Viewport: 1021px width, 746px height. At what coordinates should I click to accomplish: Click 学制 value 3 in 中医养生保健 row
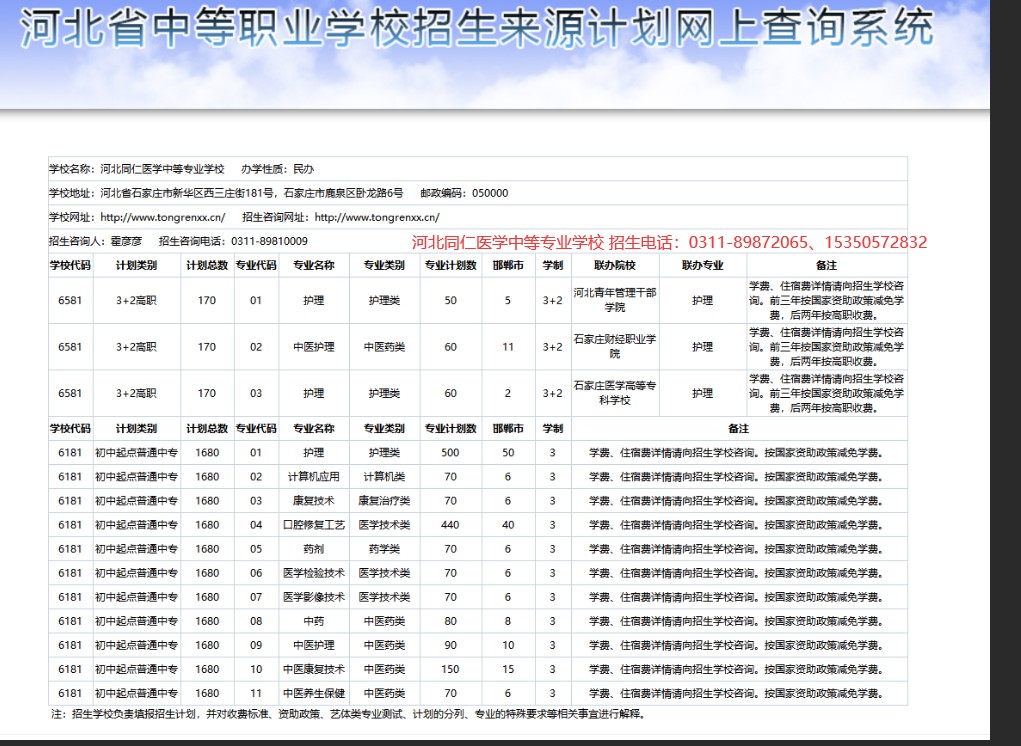[x=552, y=693]
